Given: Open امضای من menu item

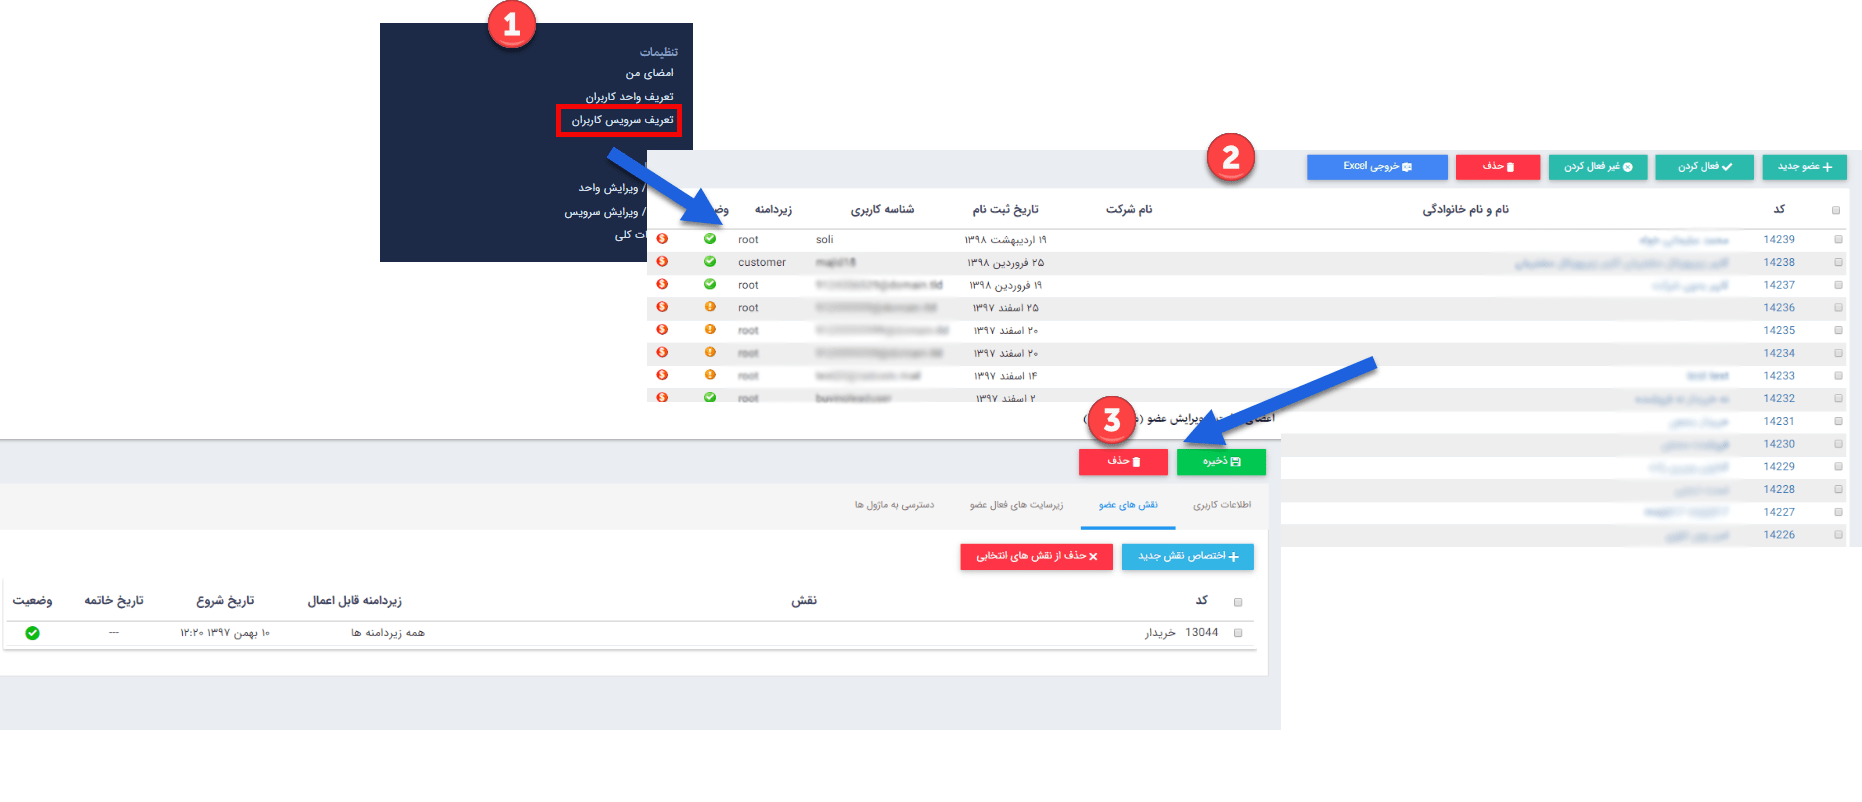Looking at the screenshot, I should [650, 73].
